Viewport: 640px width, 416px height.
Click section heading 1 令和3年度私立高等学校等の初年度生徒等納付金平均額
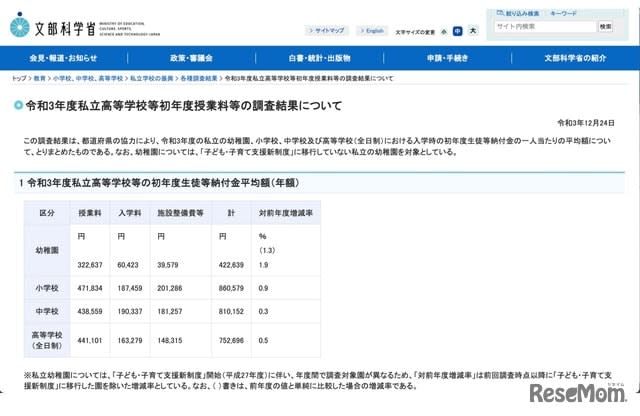159,183
